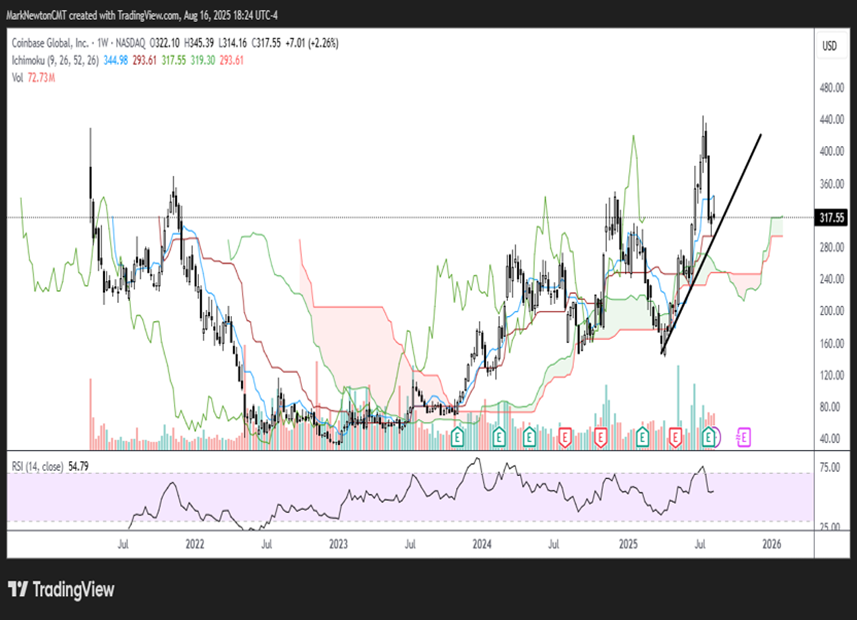This screenshot has height=620, width=857.
Task: Click the TradingView logo
Action: (x=61, y=589)
